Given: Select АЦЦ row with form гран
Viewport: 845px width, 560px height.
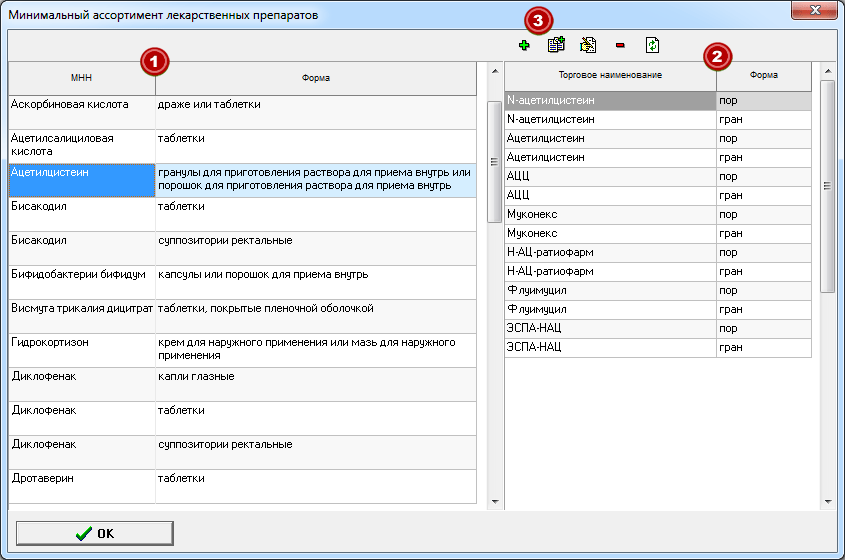Looking at the screenshot, I should click(658, 195).
